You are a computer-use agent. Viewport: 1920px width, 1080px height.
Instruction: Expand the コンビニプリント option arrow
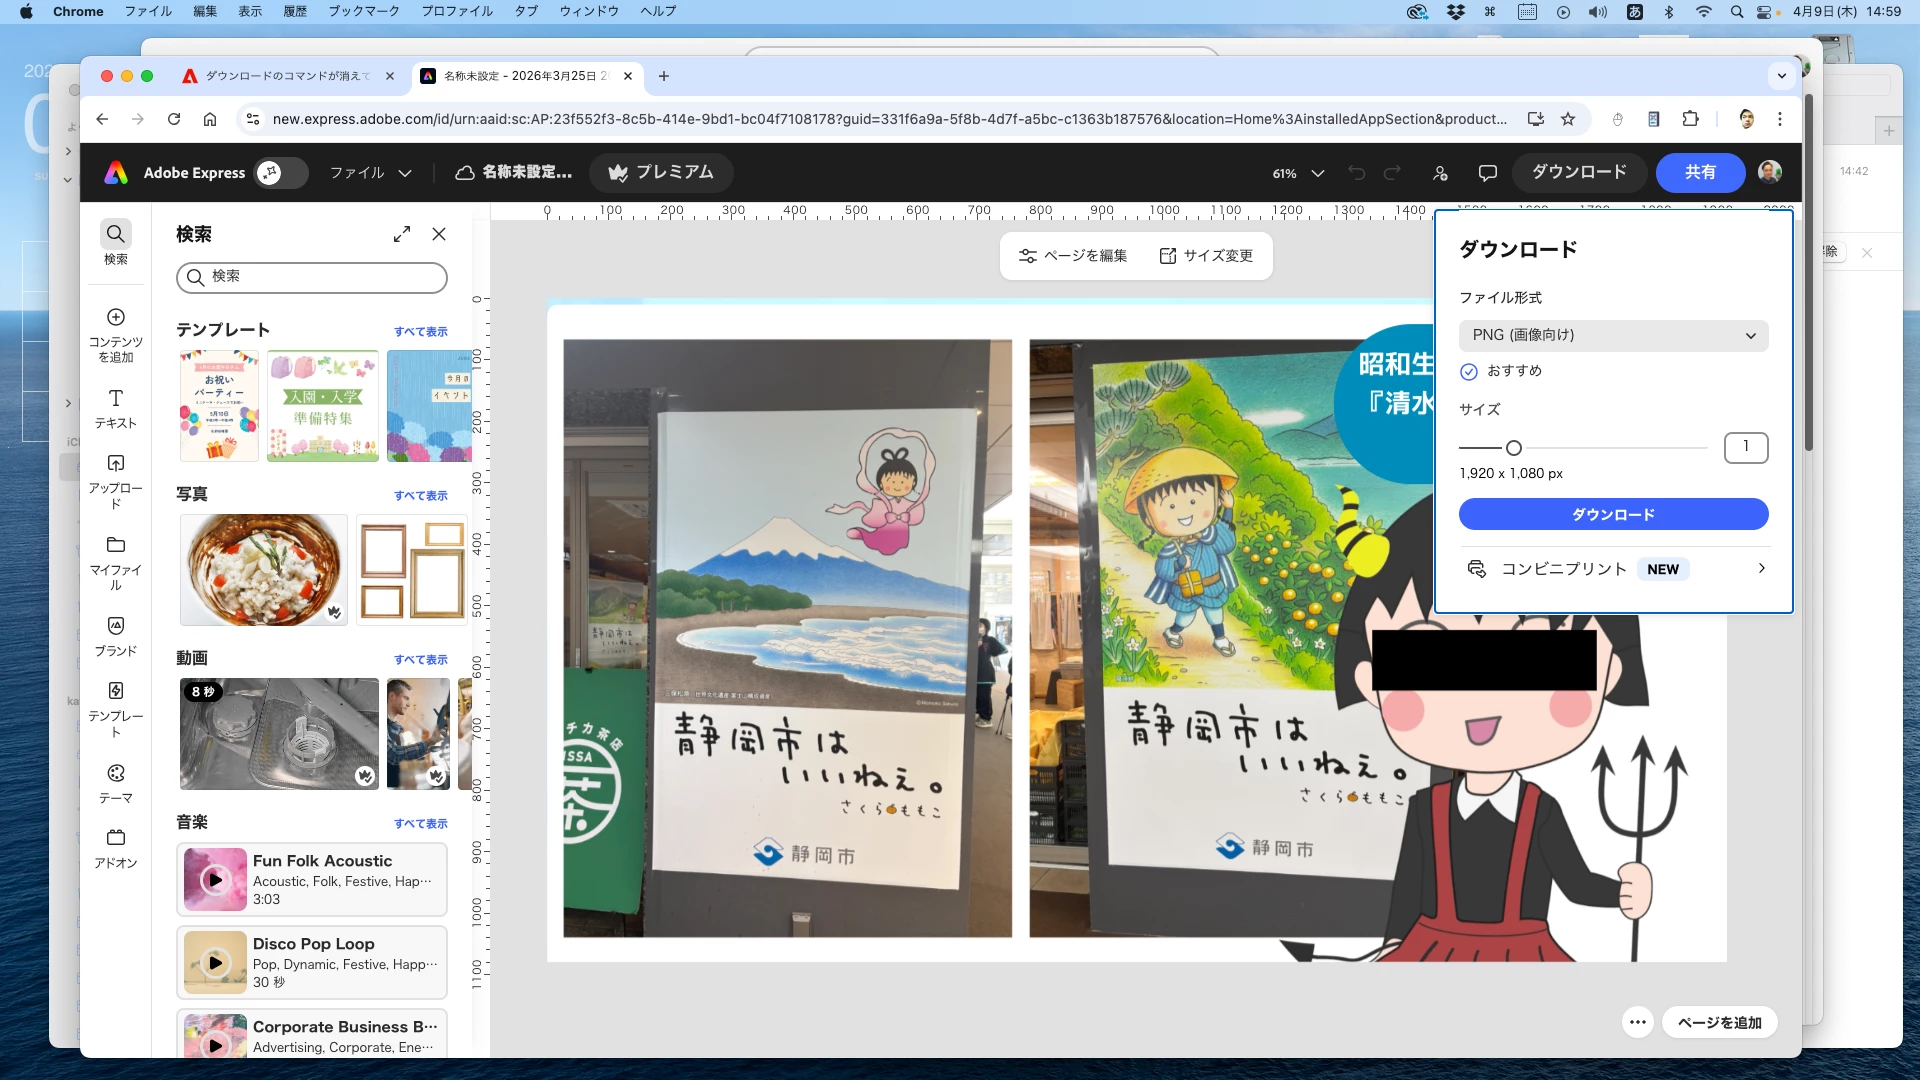pos(1760,568)
